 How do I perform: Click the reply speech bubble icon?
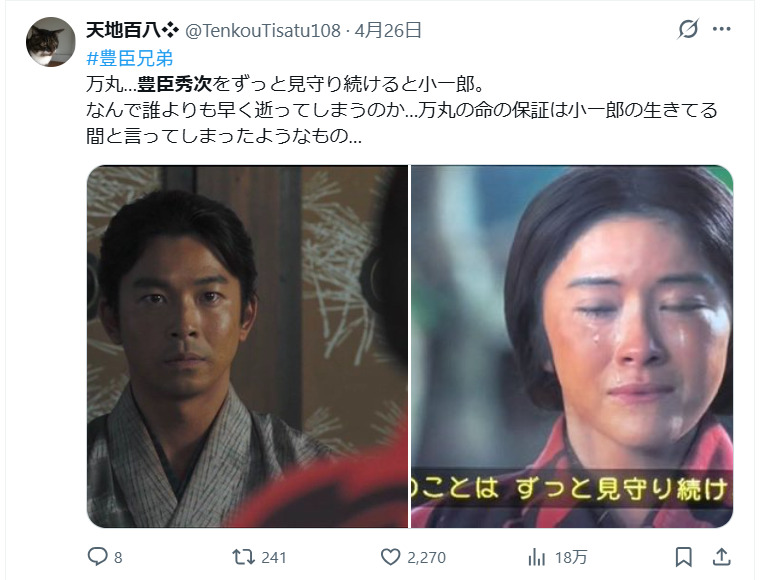97,556
